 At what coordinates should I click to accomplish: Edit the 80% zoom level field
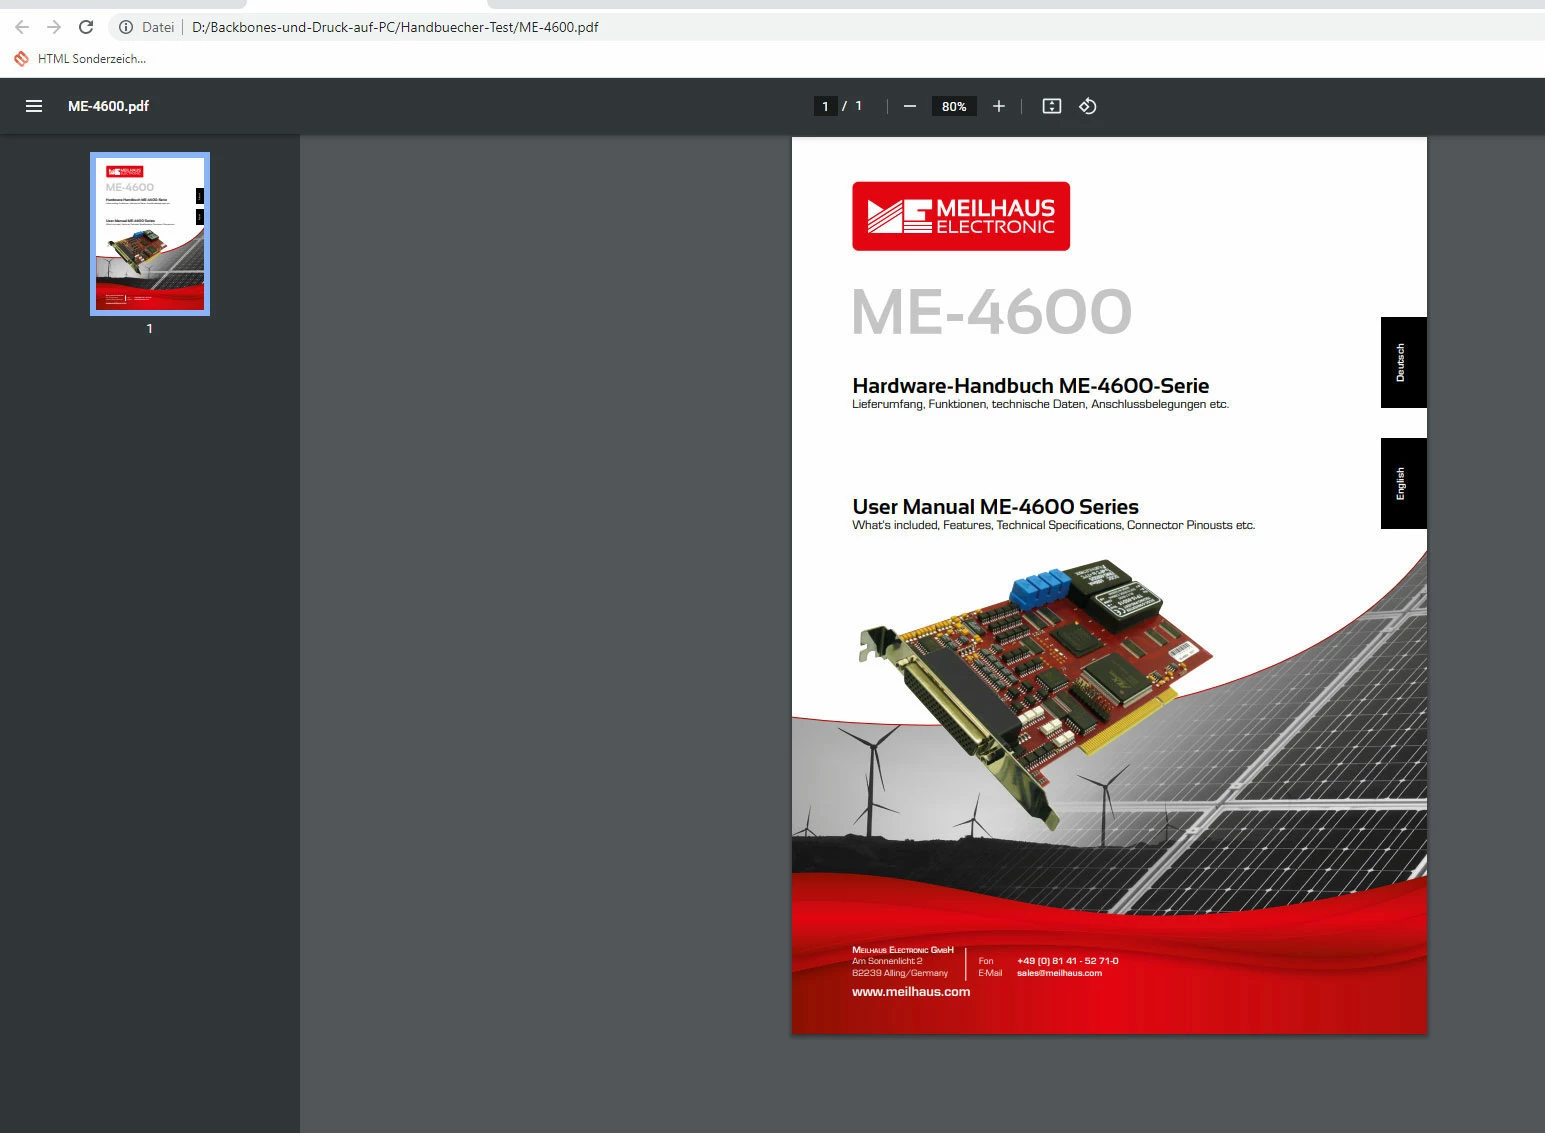[954, 106]
